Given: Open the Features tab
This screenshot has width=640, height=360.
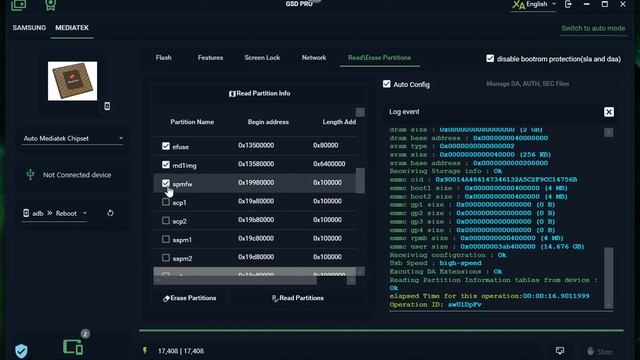Looking at the screenshot, I should [x=210, y=58].
